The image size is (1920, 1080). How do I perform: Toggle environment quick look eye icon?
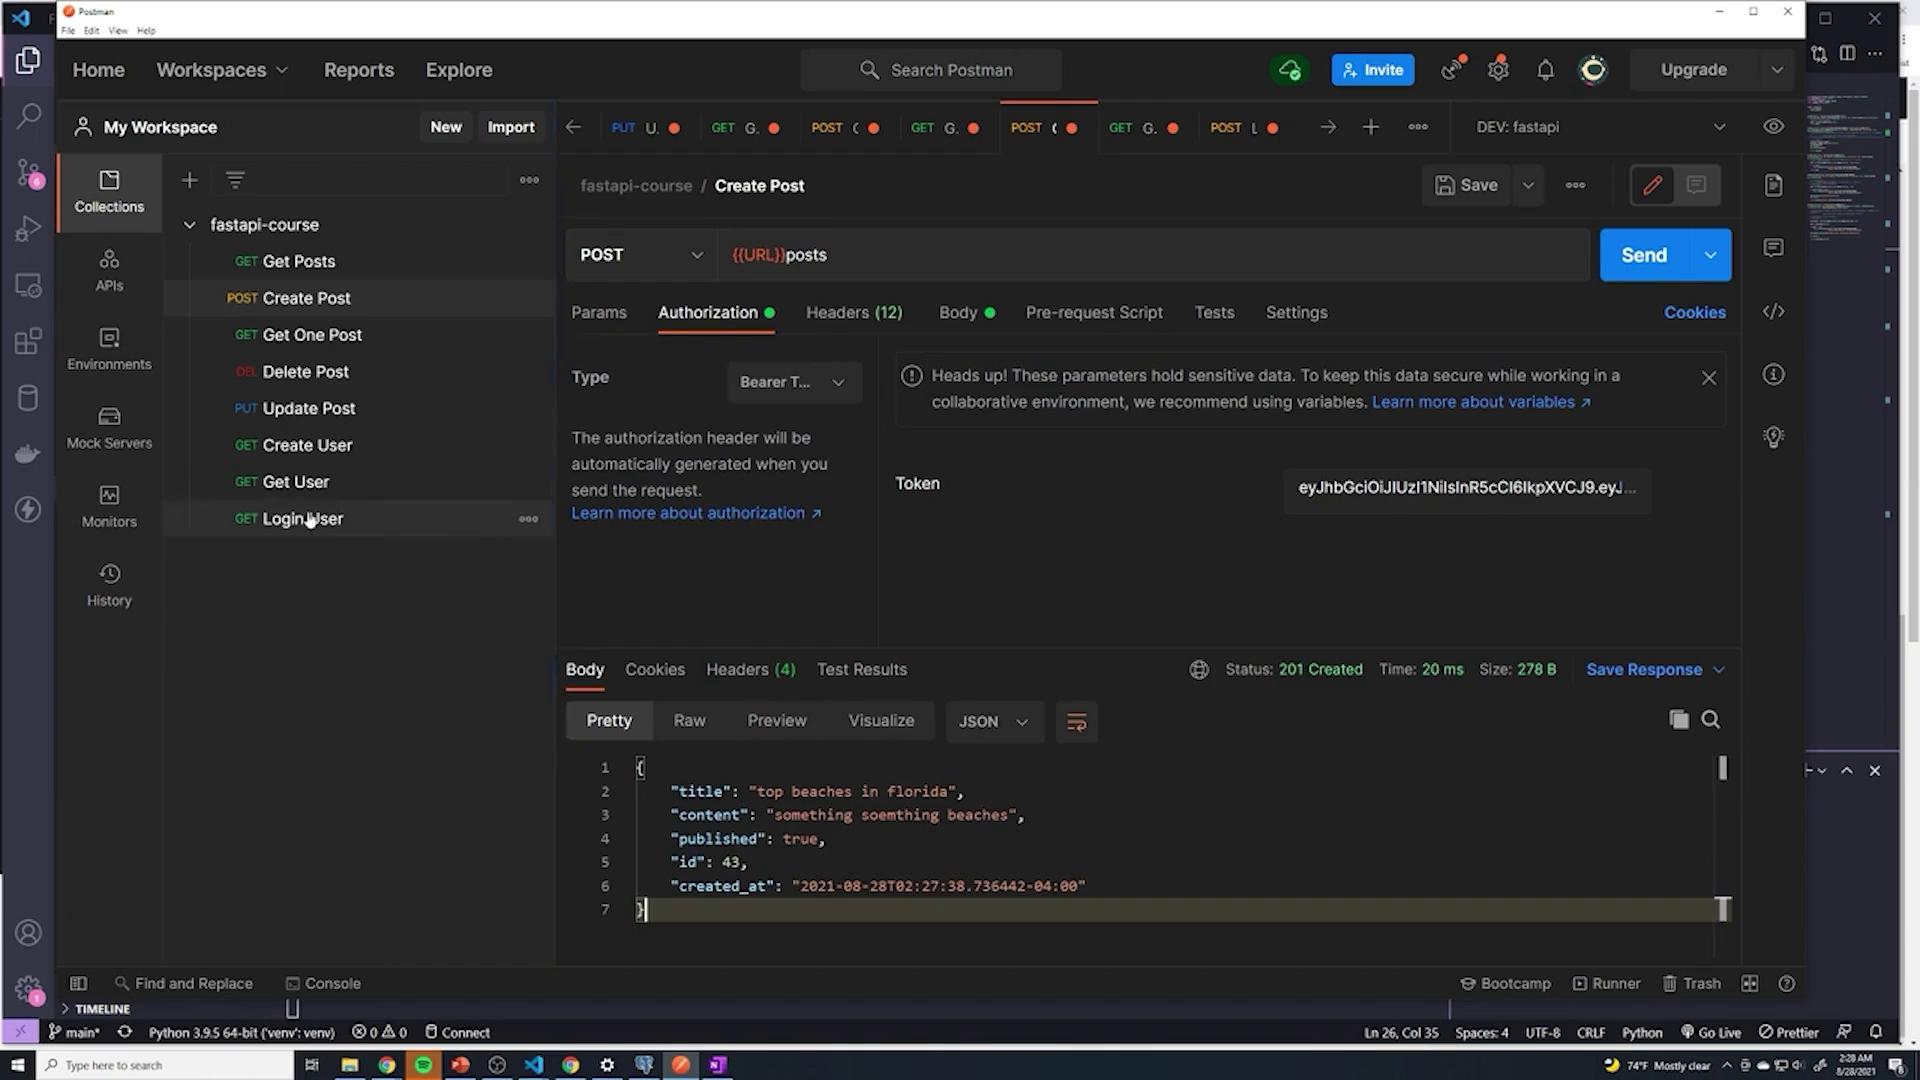pos(1773,127)
